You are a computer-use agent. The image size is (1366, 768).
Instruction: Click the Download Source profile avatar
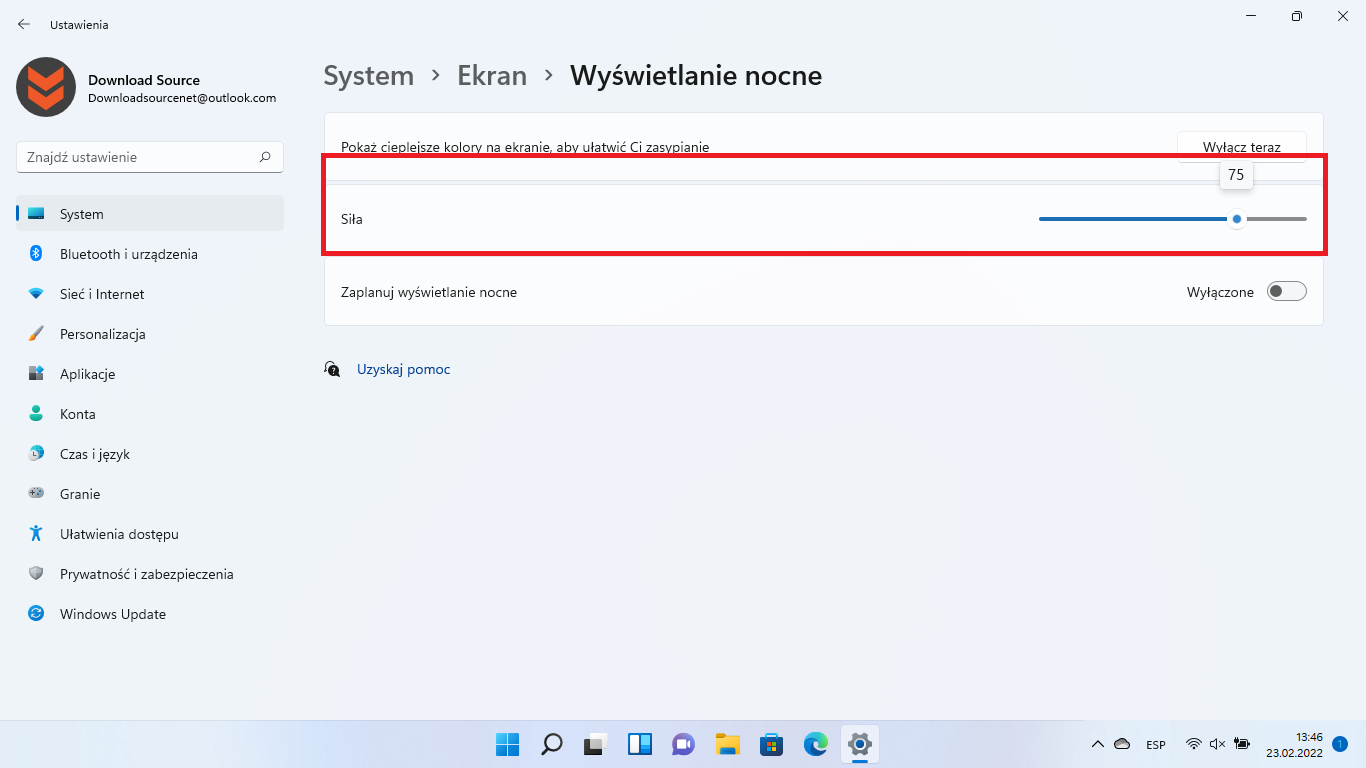pos(46,87)
